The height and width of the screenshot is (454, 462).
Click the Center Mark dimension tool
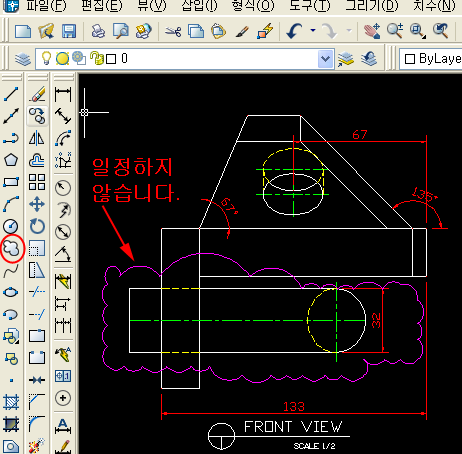pos(63,398)
